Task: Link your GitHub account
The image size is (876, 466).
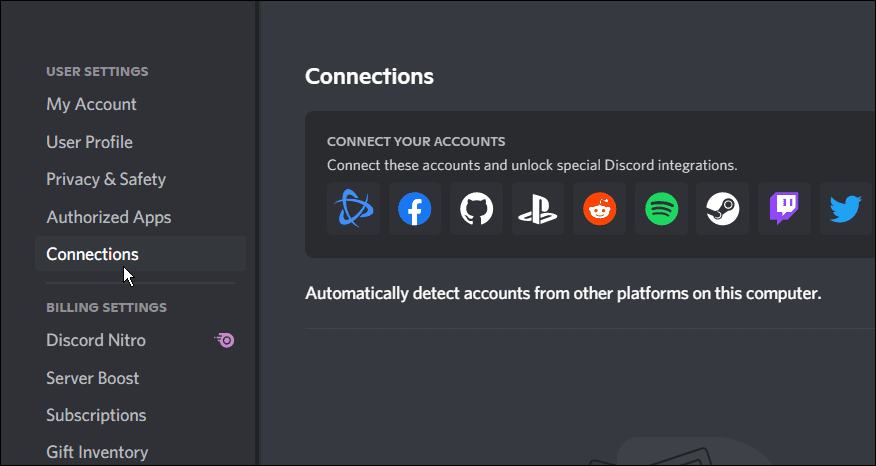Action: click(x=476, y=209)
